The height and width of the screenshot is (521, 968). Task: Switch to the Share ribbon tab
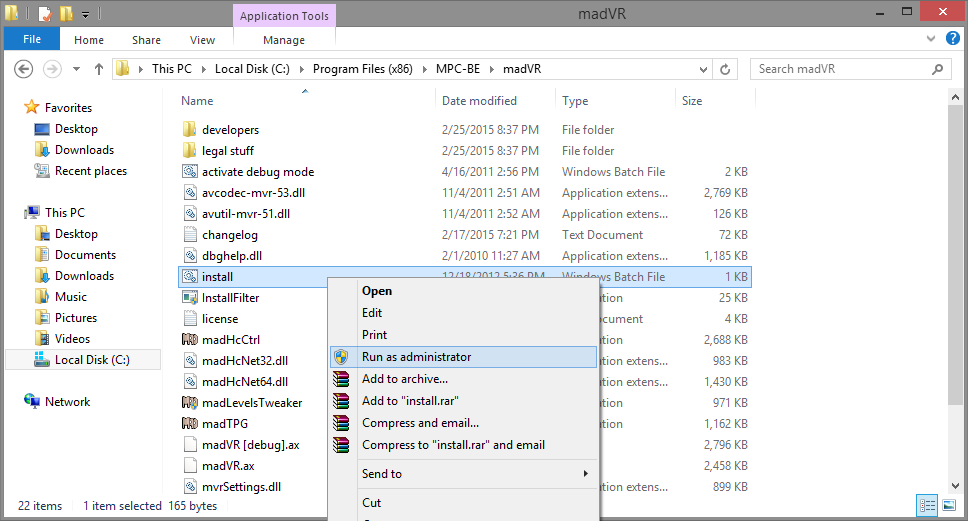point(146,40)
